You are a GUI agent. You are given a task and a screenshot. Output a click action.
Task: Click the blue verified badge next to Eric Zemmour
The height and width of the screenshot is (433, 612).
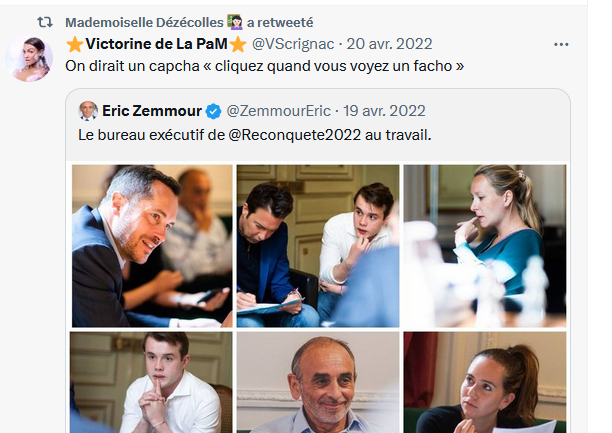pos(213,111)
